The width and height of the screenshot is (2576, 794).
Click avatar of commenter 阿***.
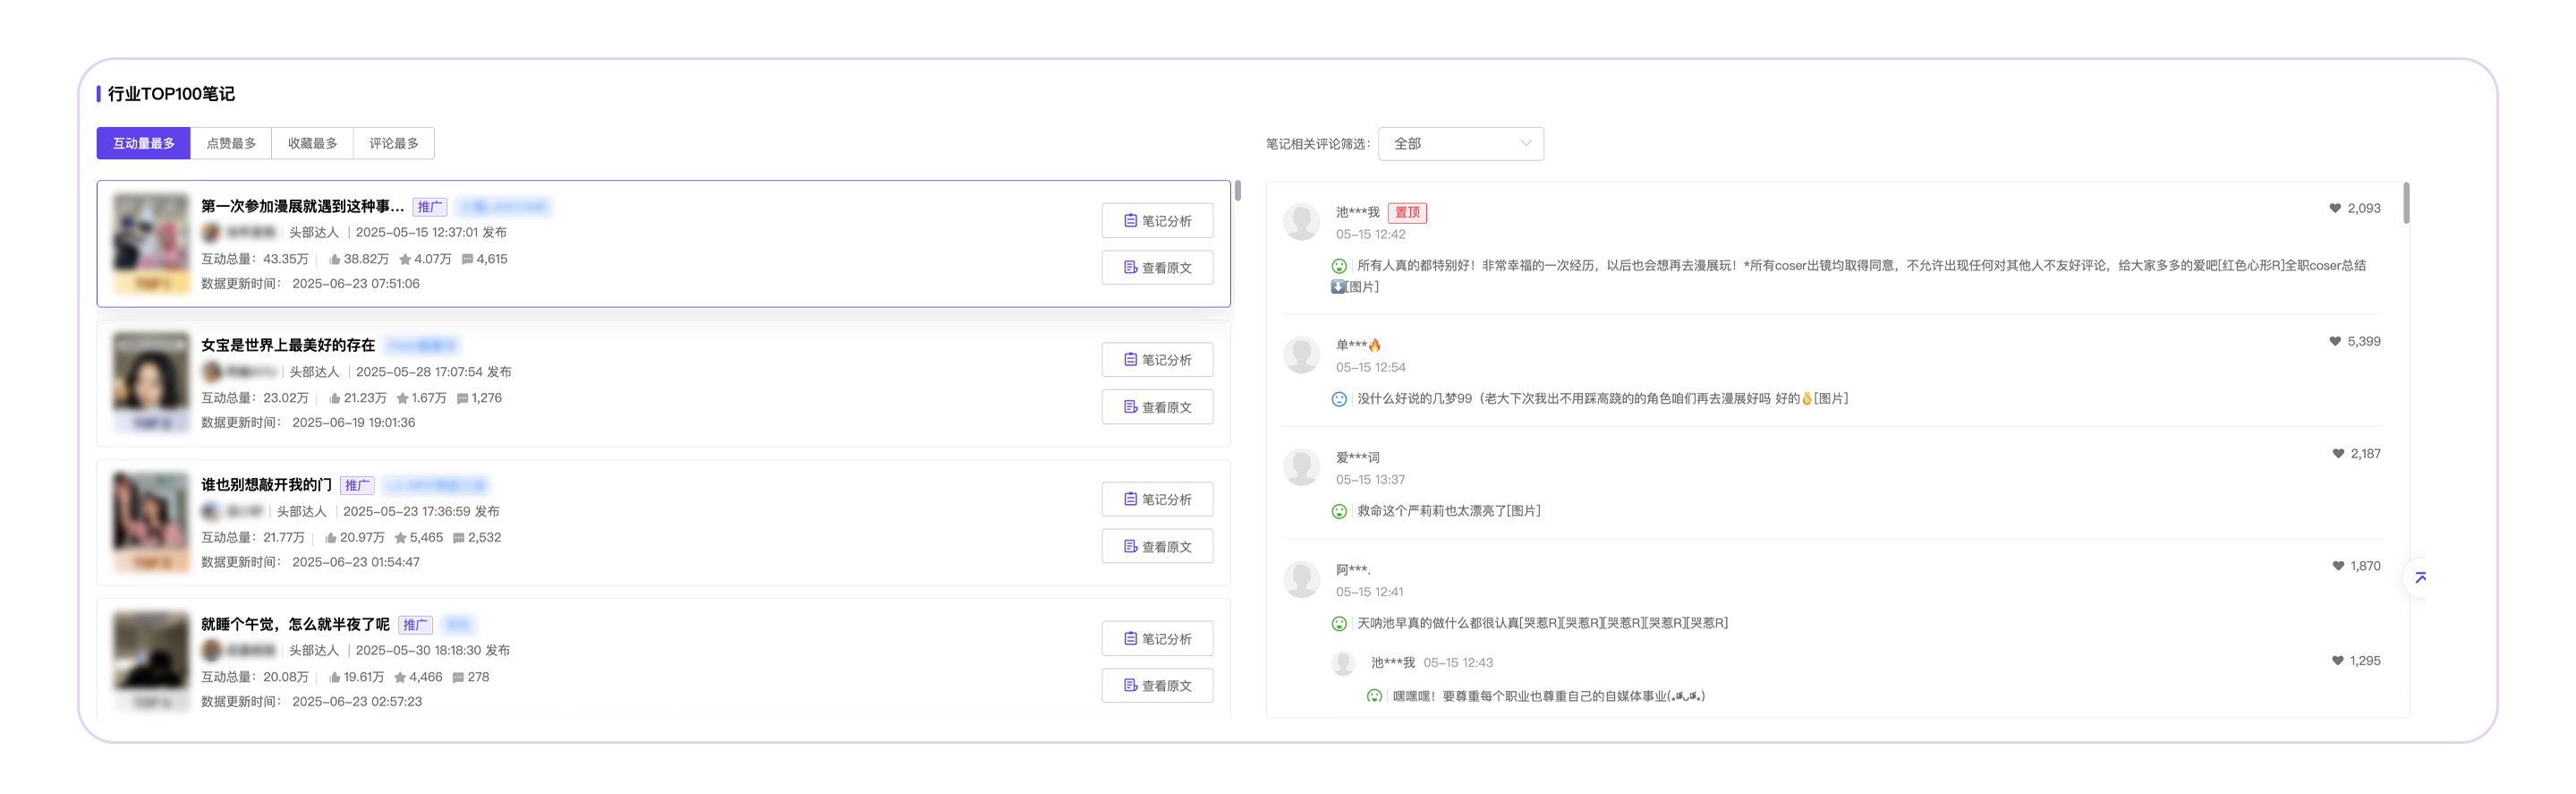(1301, 579)
